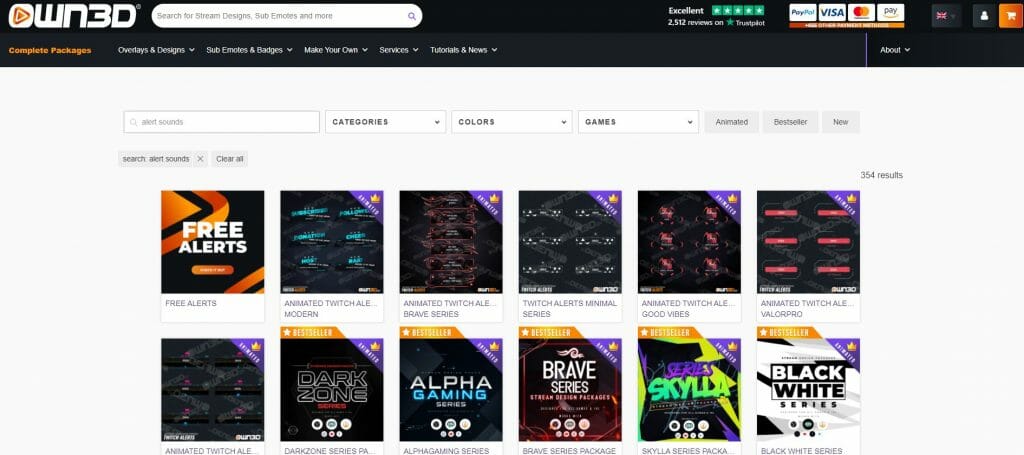Screen dimensions: 1024x455
Task: Click the PayPal payment icon
Action: 803,12
